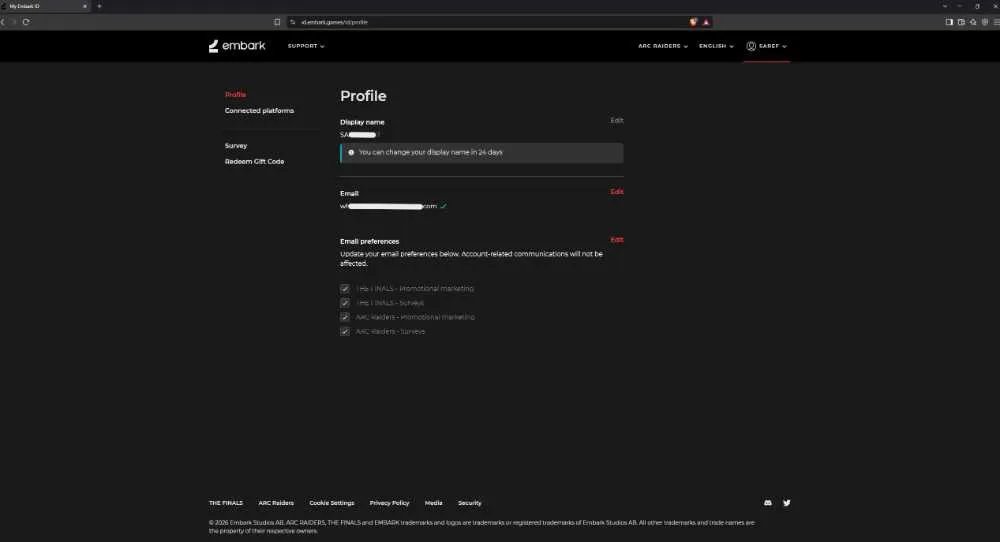Viewport: 1000px width, 542px height.
Task: Open ARC Raiders footer link
Action: coord(276,503)
